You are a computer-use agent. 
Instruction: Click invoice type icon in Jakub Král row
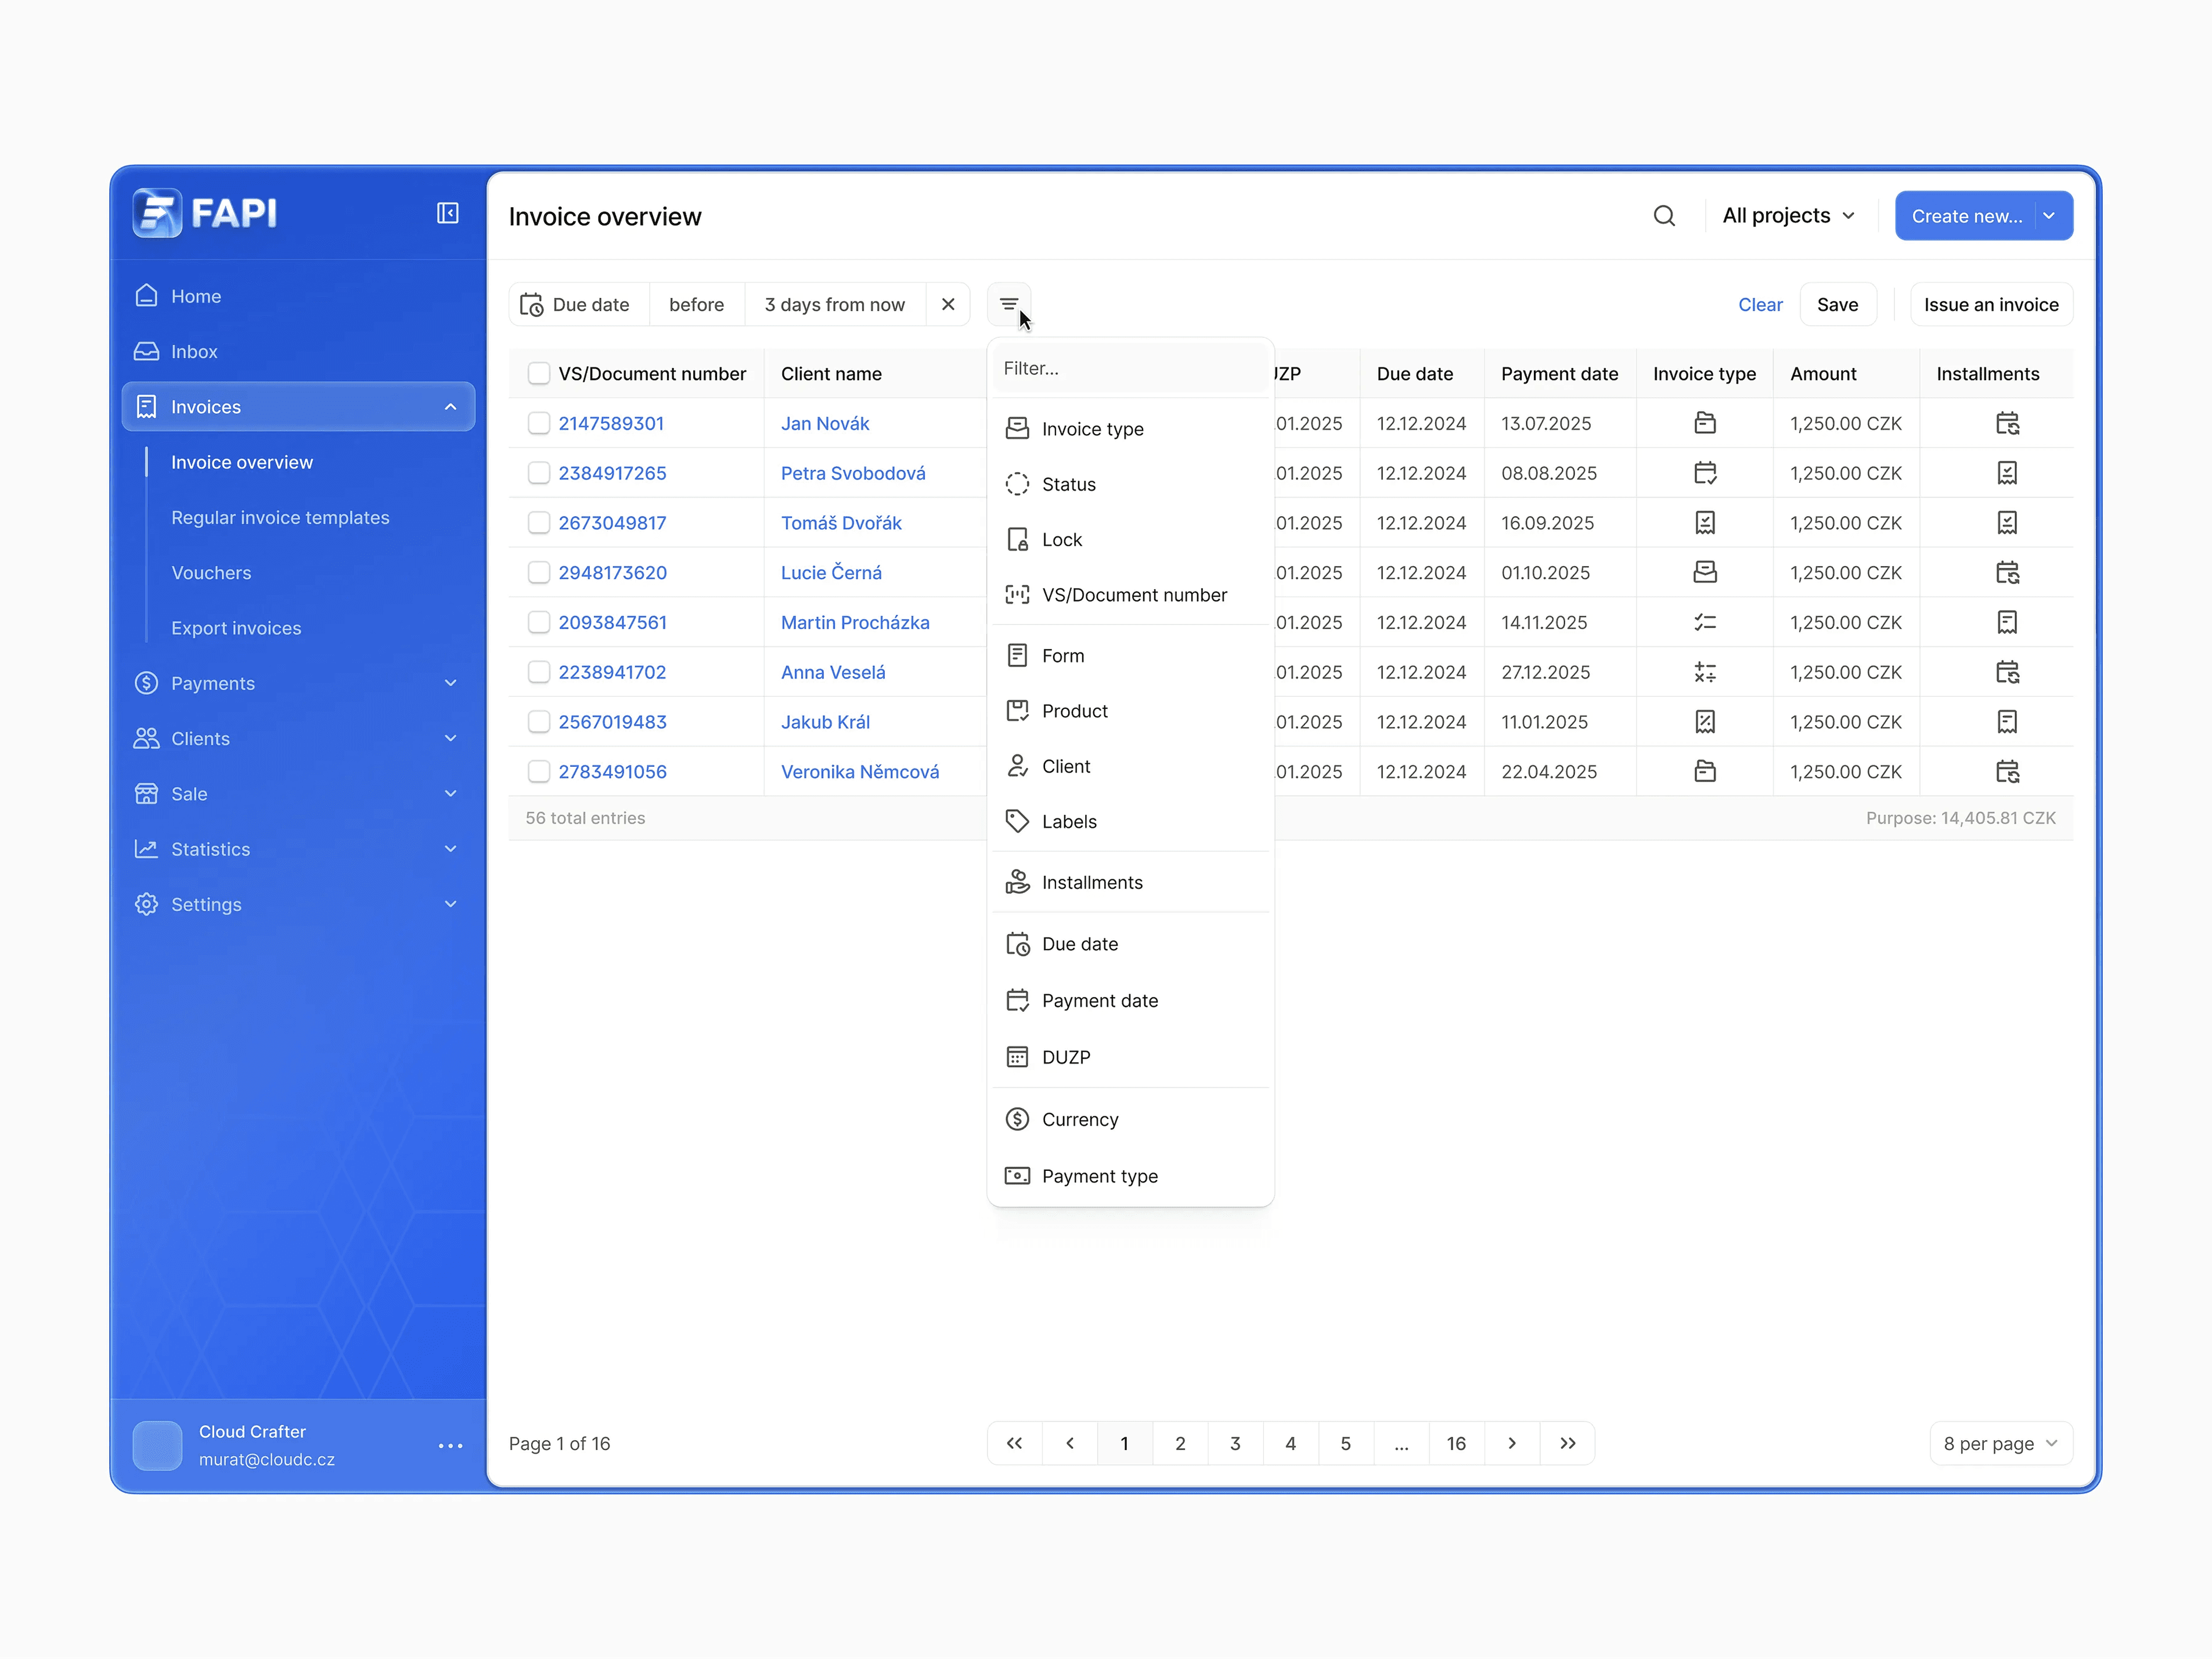point(1705,722)
